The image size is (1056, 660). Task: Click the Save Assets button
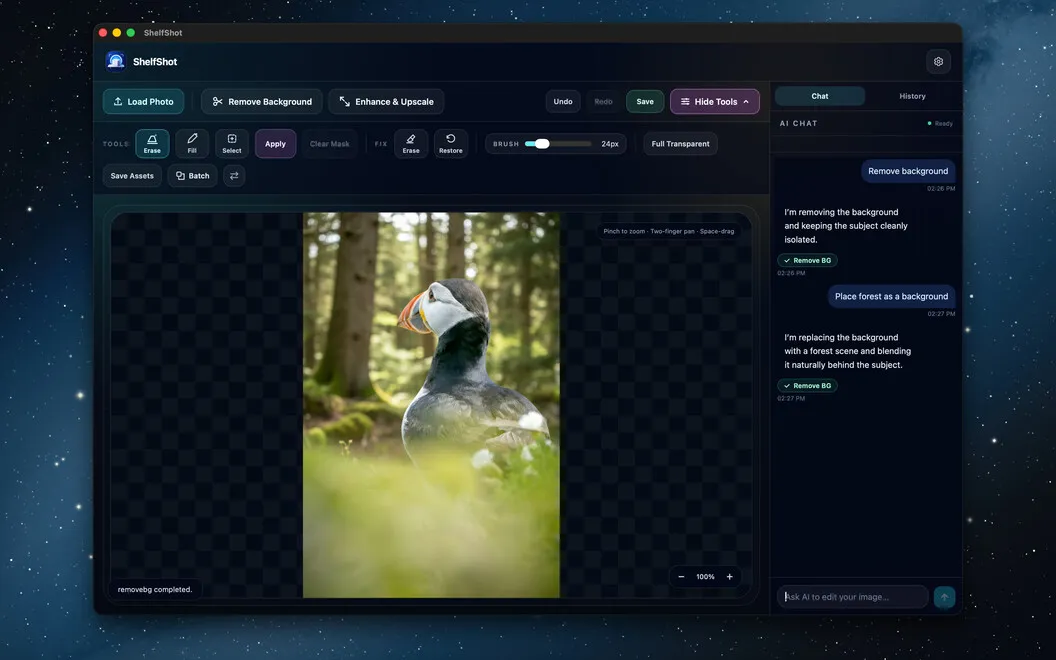pos(132,176)
